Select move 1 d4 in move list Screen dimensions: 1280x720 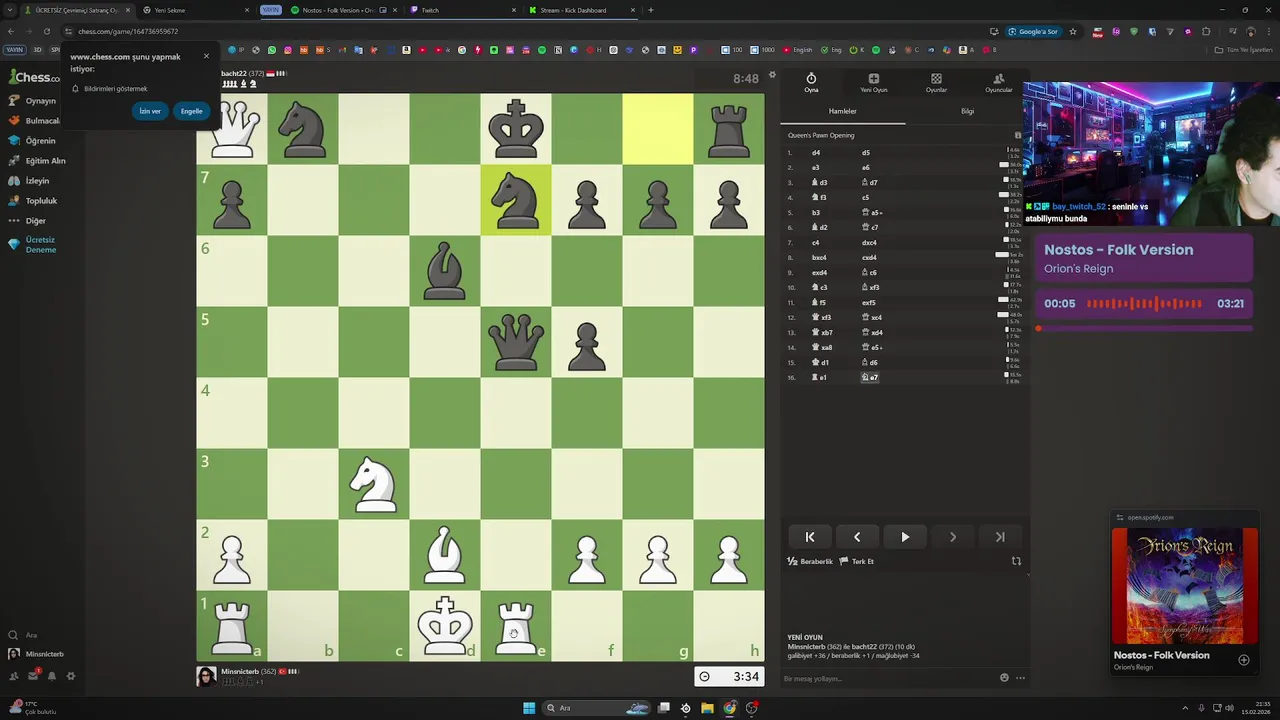[x=816, y=153]
